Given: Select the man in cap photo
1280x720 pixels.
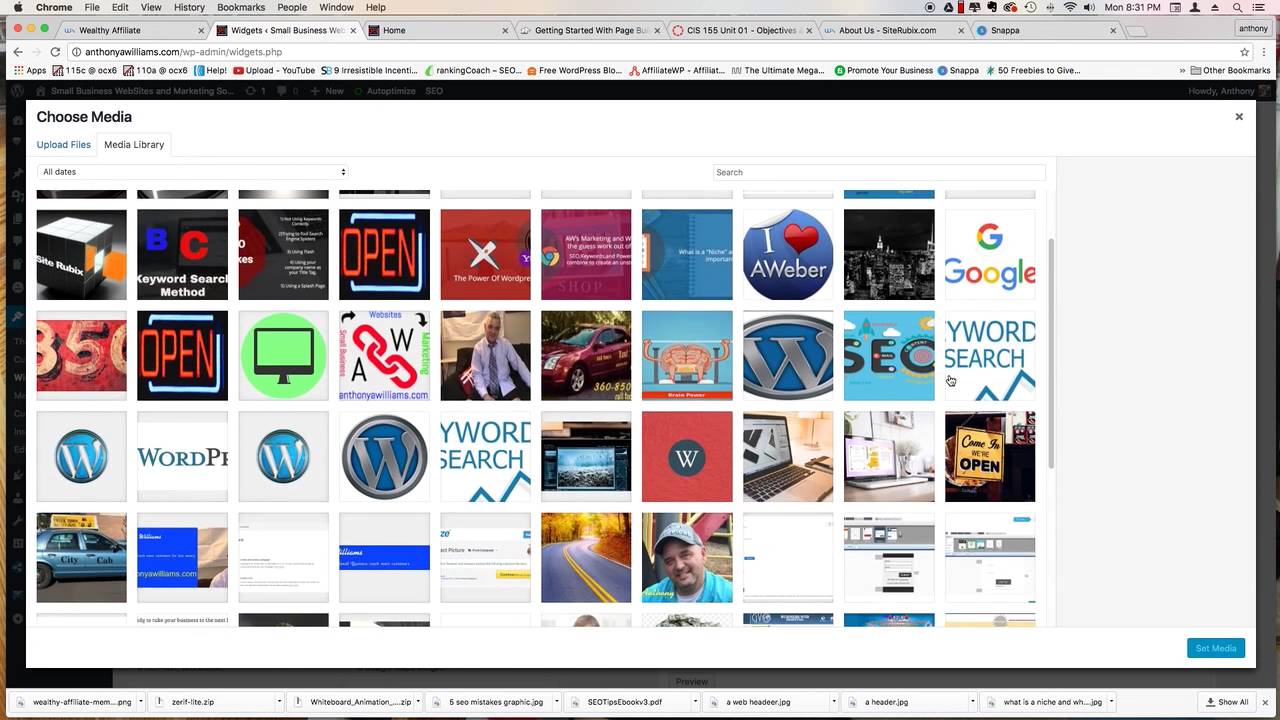Looking at the screenshot, I should [687, 557].
